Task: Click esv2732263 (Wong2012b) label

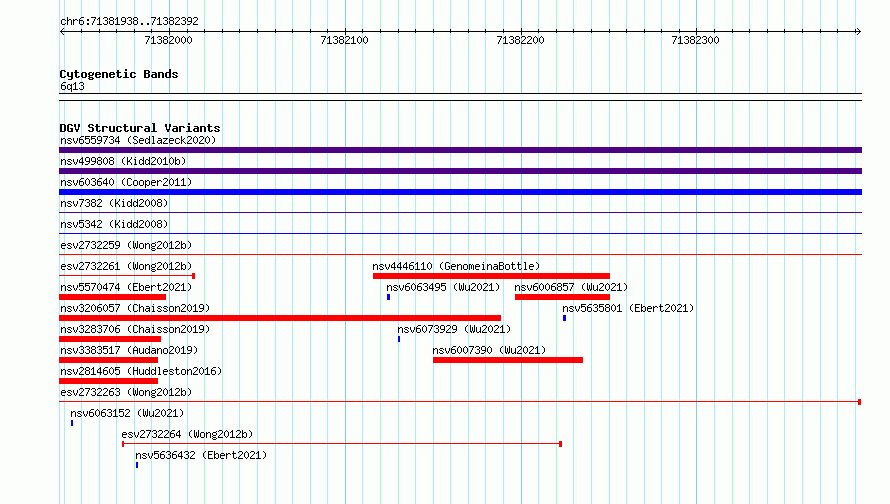Action: (126, 392)
